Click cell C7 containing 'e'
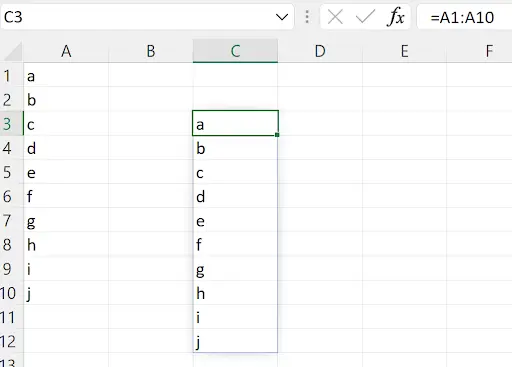Screen dimensions: 512x367 click(235, 220)
